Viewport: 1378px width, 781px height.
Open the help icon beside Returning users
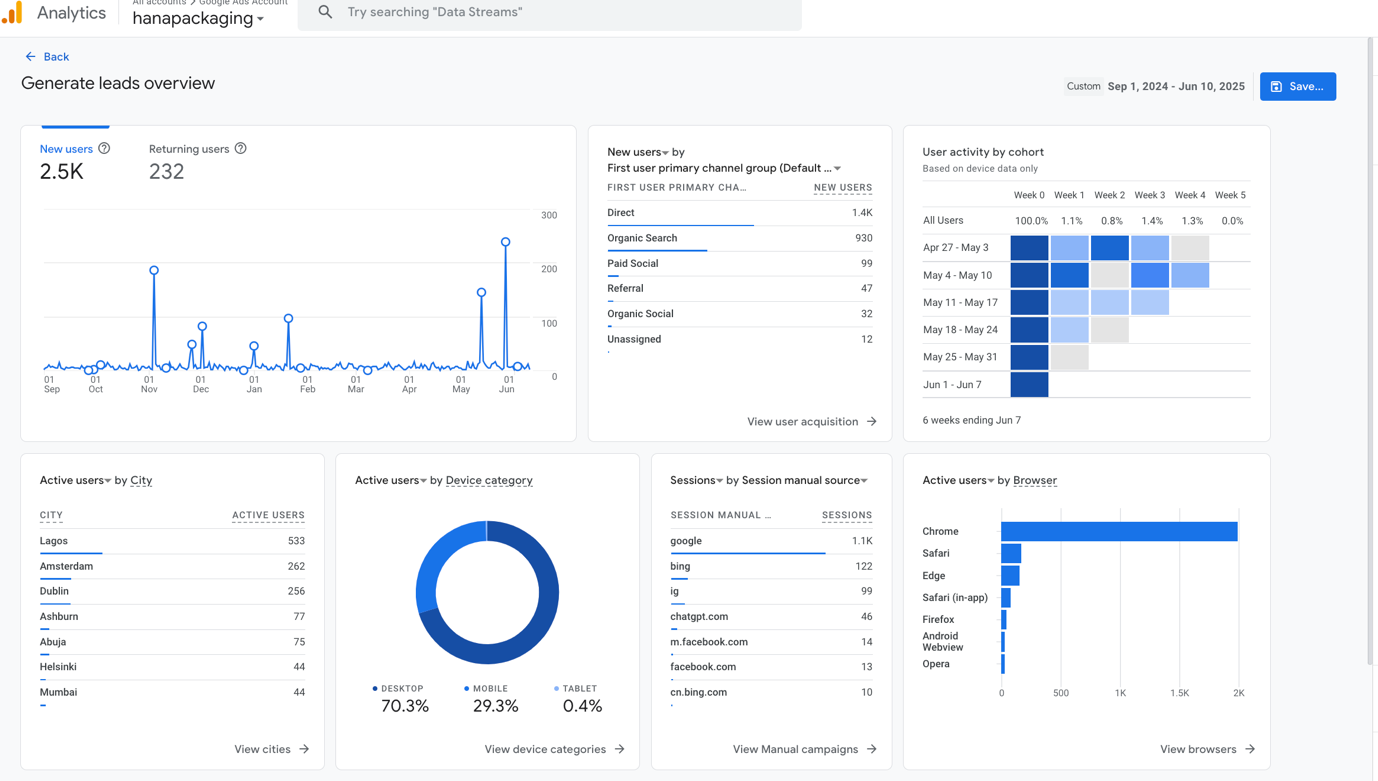[x=240, y=148]
